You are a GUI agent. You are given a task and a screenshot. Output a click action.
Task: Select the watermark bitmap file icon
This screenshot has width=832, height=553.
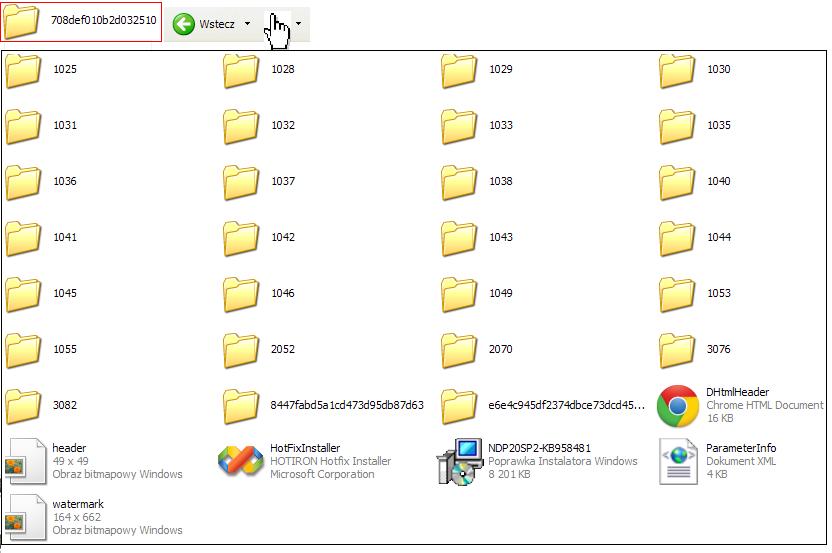point(24,517)
